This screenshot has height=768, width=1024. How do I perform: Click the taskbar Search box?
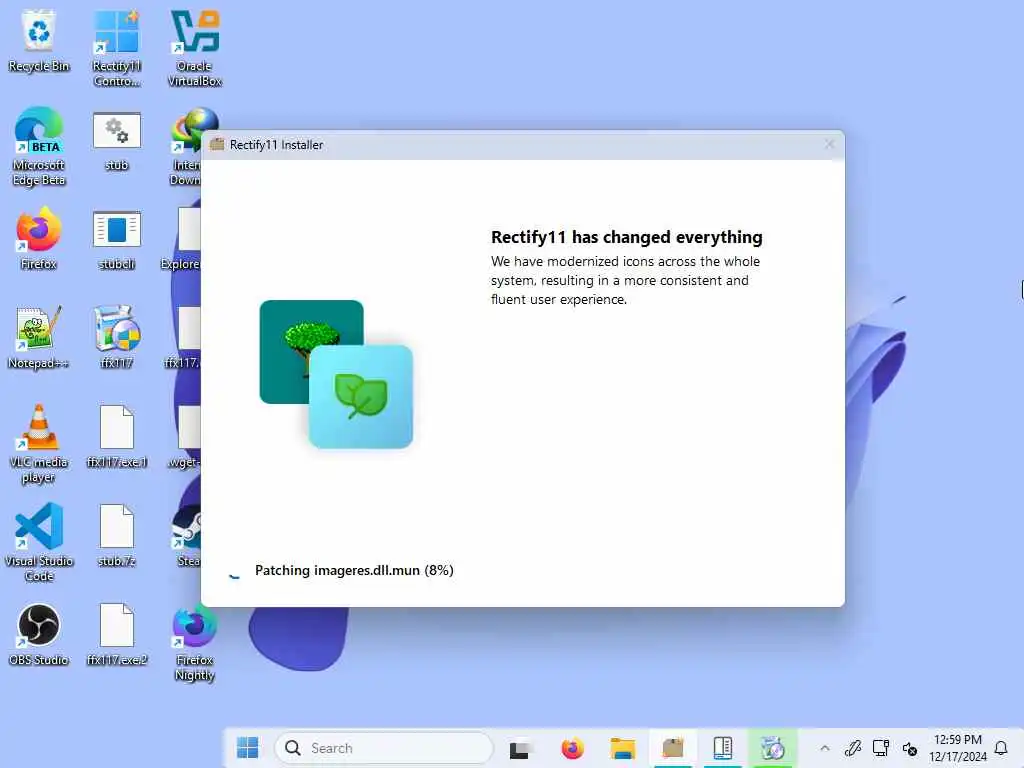383,748
